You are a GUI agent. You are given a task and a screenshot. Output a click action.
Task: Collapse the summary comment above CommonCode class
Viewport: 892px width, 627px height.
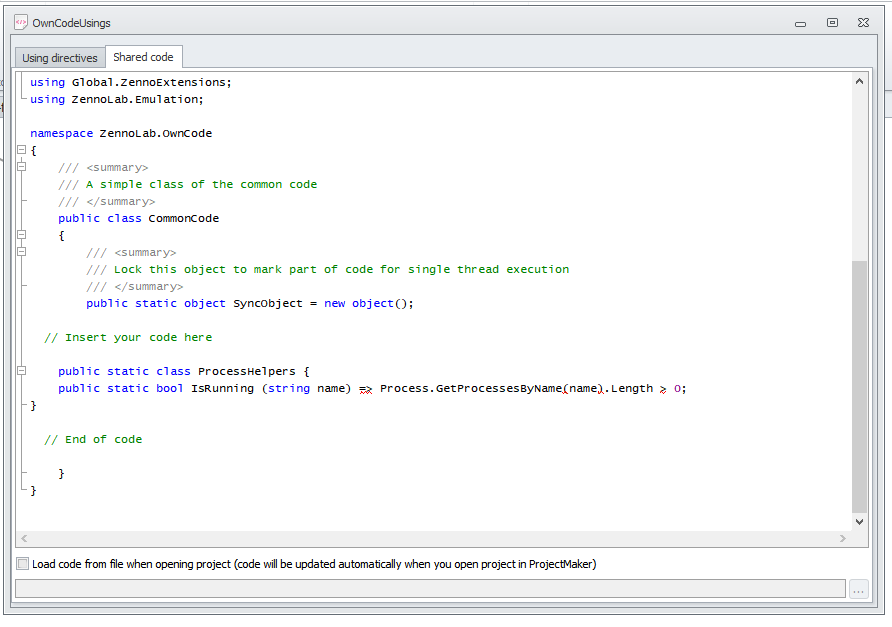tap(22, 167)
